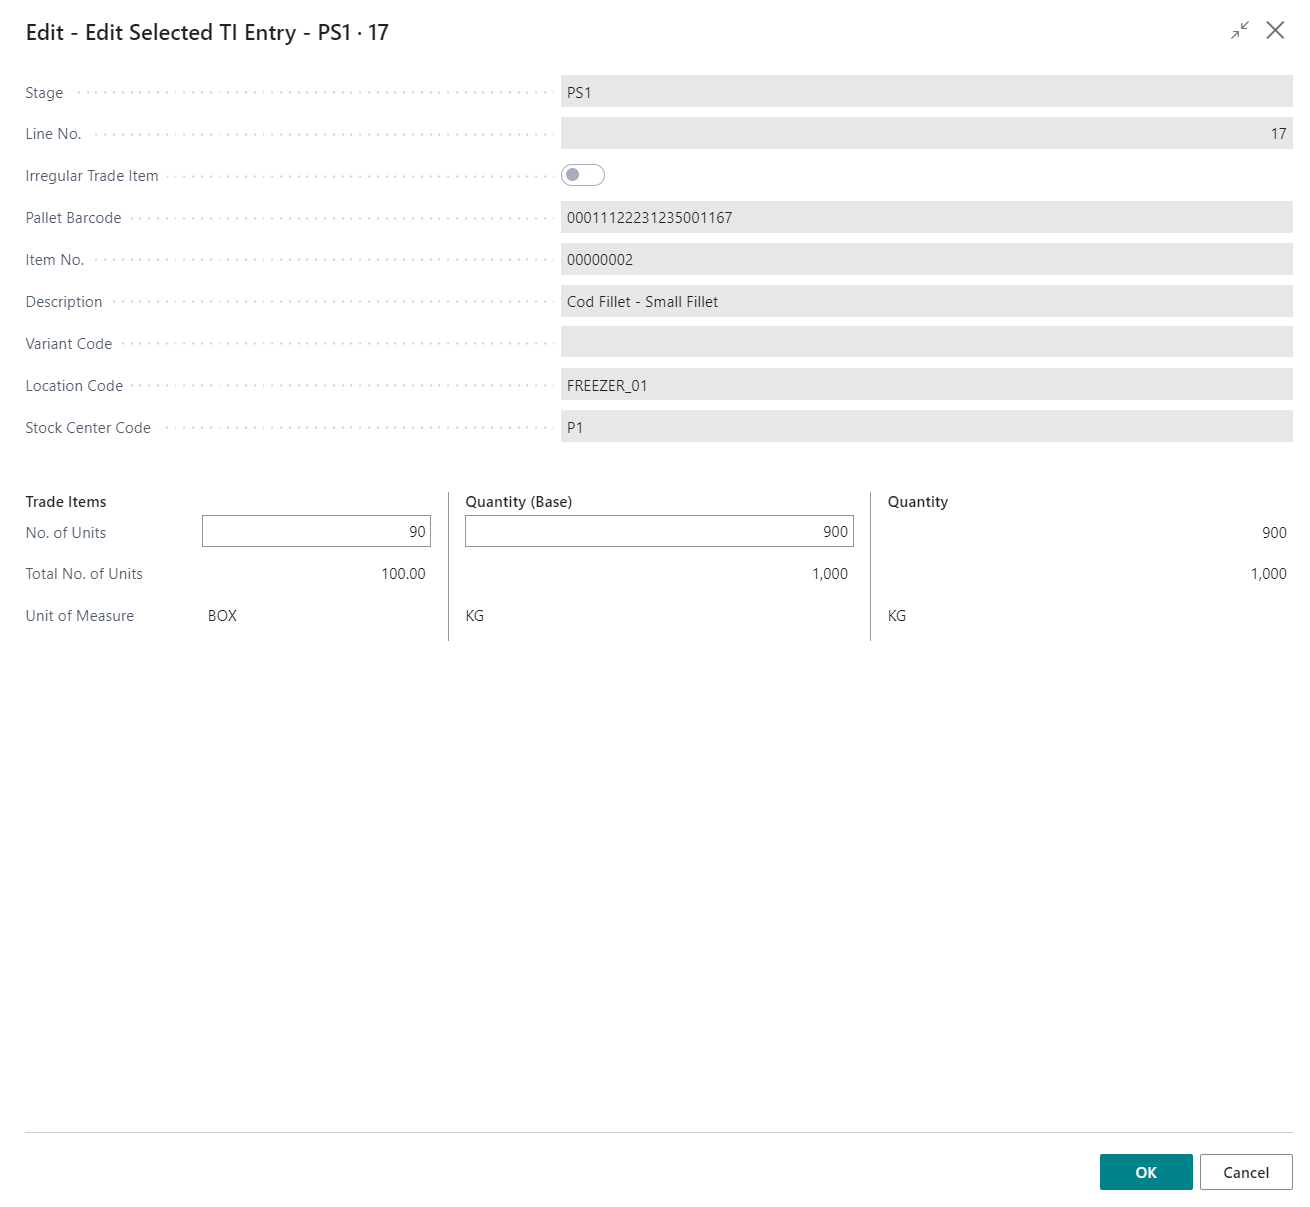Click the Trade Items column heading
The width and height of the screenshot is (1310, 1207).
(66, 502)
